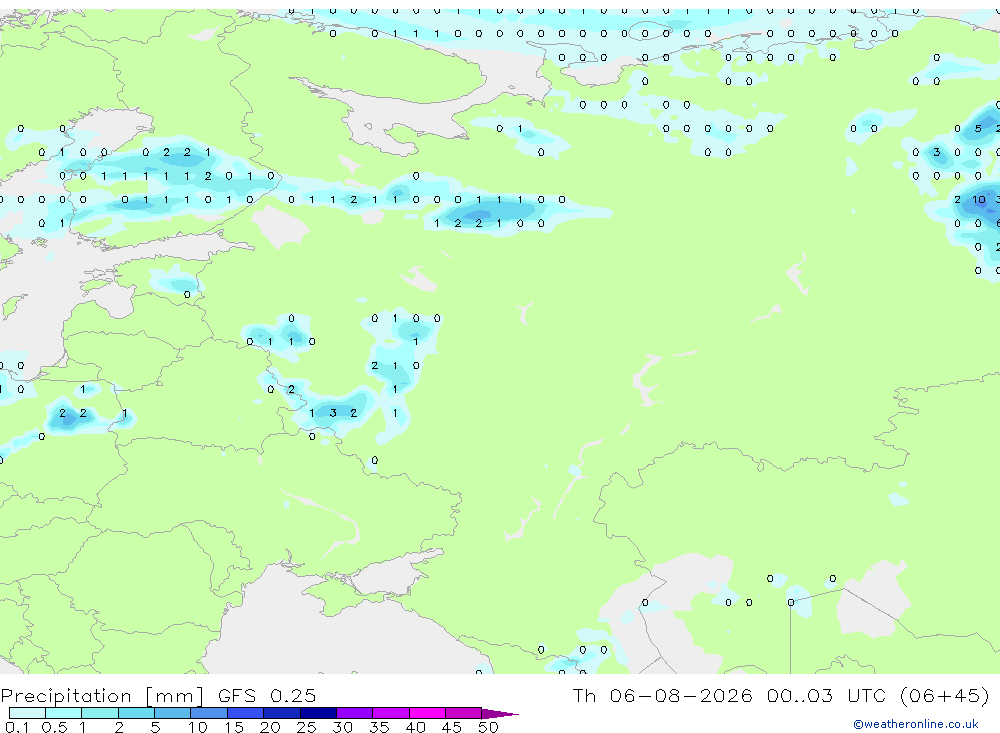The width and height of the screenshot is (1000, 733).
Task: Click the 0.5–1 mm legend color swatch
Action: coord(64,713)
